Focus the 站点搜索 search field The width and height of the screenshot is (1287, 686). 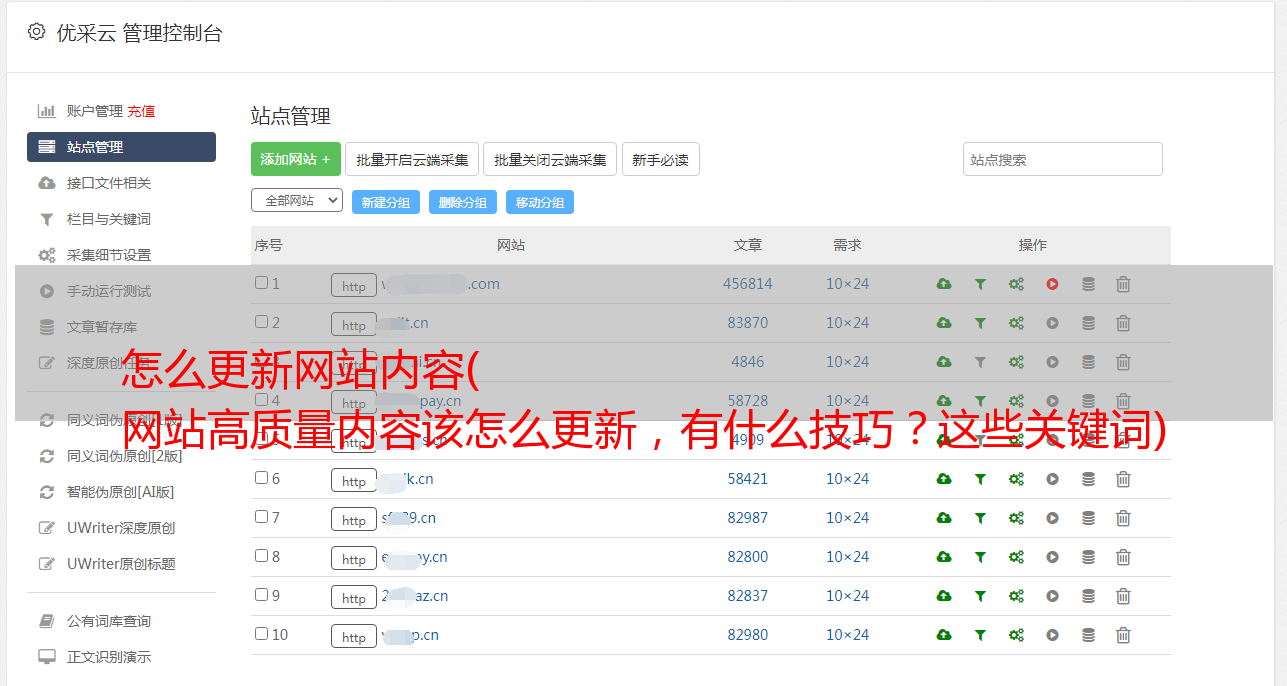(x=1063, y=159)
